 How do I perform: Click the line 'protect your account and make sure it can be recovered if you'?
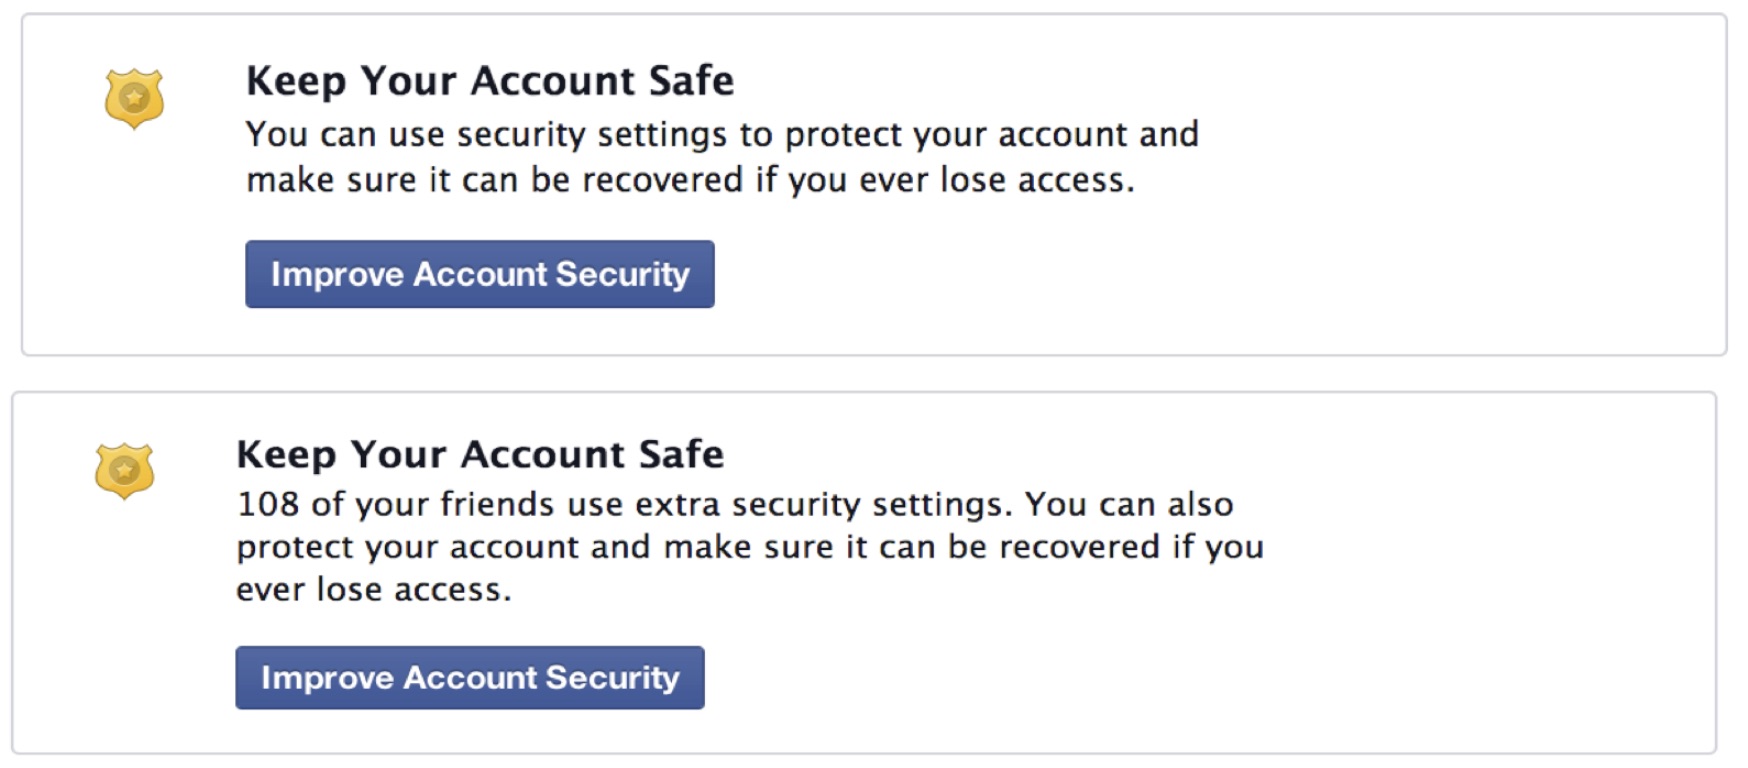point(750,547)
